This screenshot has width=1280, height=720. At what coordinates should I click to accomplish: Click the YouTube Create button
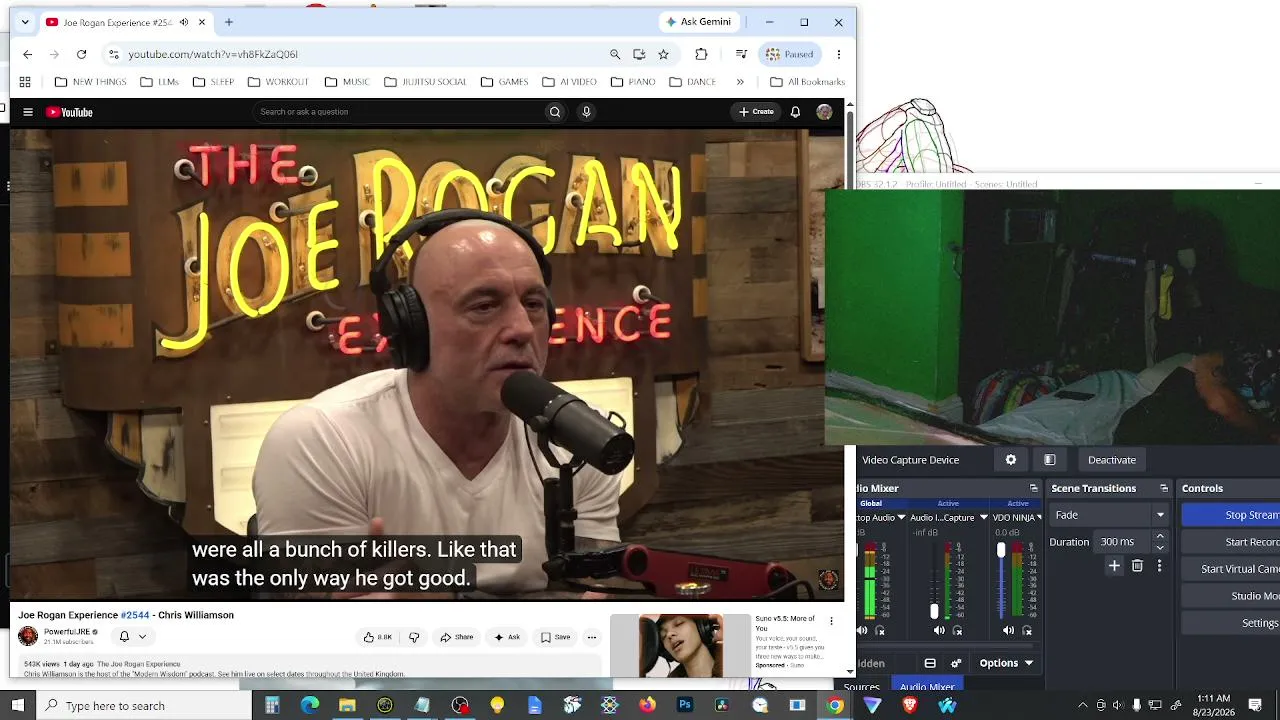click(756, 112)
